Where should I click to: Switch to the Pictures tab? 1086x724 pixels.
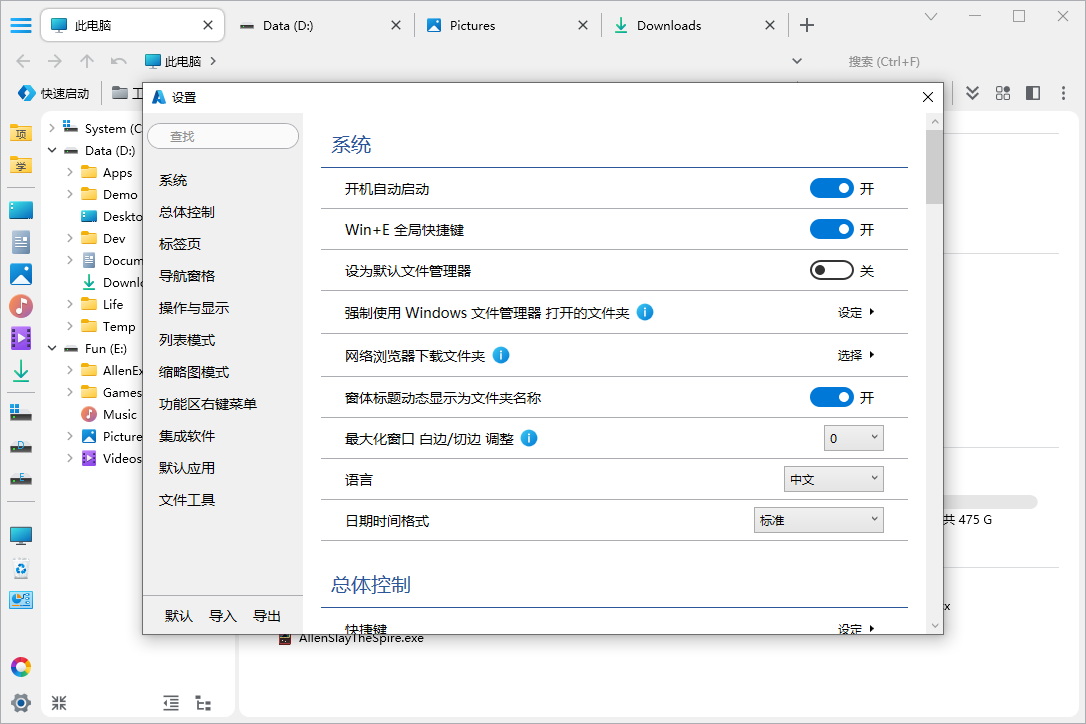[506, 26]
